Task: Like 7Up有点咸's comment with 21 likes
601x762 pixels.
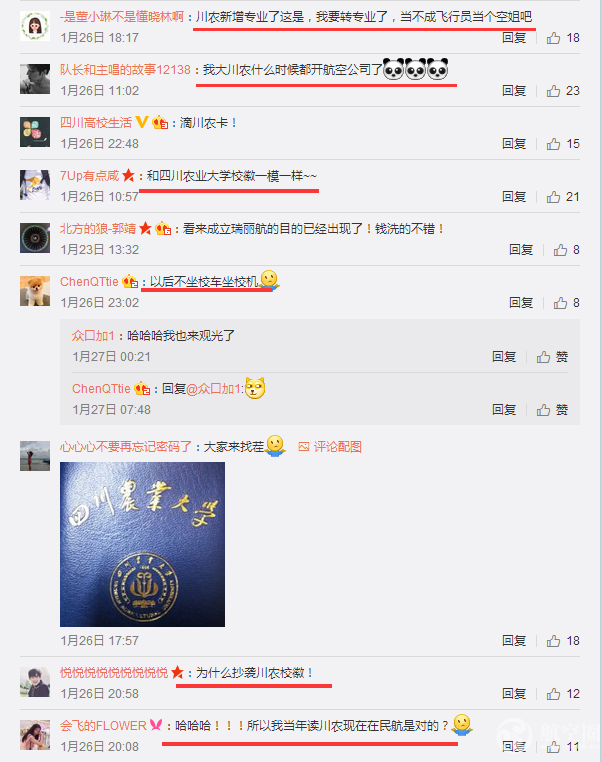Action: [563, 197]
